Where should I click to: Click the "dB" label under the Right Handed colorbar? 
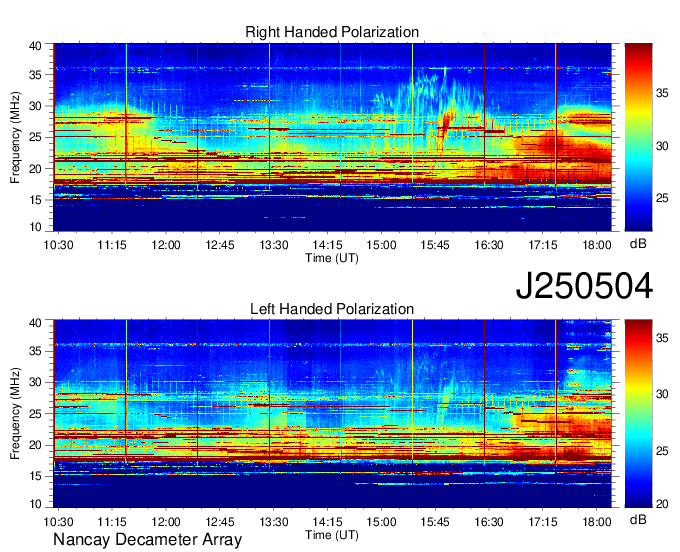click(638, 244)
